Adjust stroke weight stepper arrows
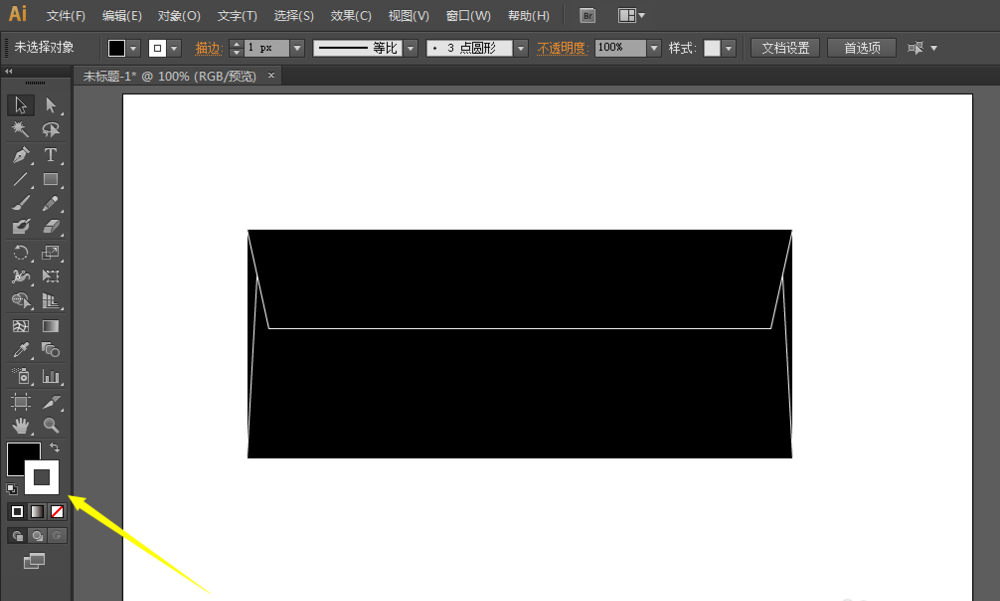The image size is (1000, 601). pyautogui.click(x=237, y=48)
